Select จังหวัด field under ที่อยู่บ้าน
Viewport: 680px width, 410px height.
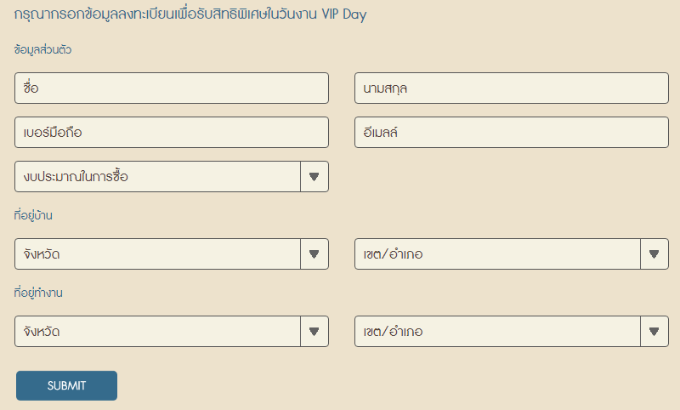pyautogui.click(x=157, y=254)
